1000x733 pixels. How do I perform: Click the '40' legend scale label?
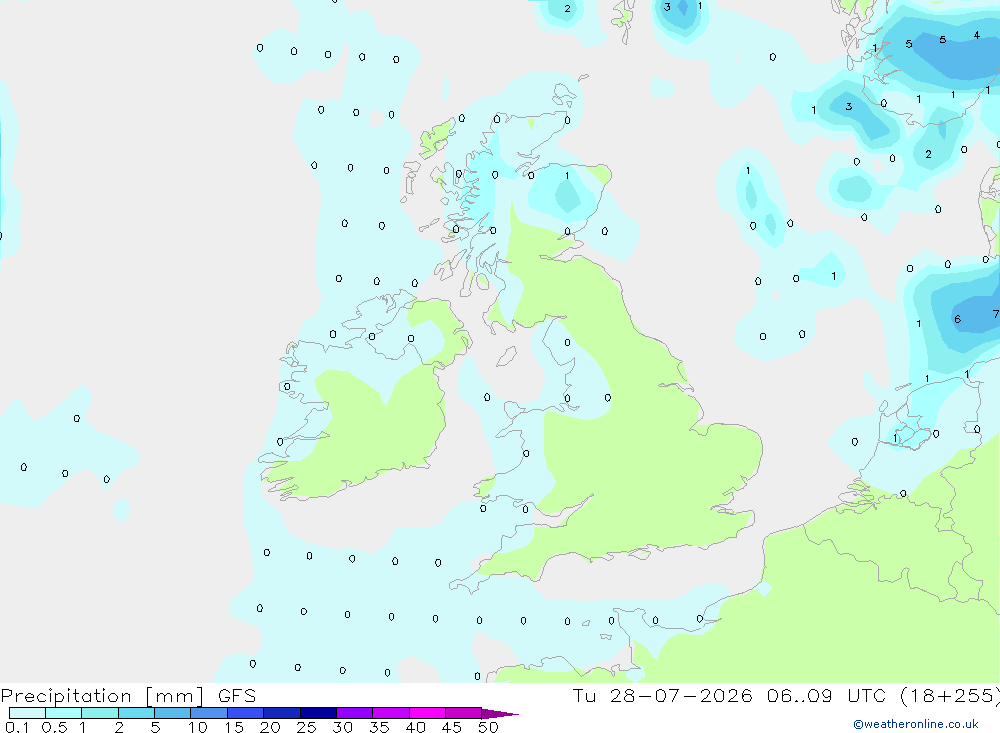[x=415, y=727]
